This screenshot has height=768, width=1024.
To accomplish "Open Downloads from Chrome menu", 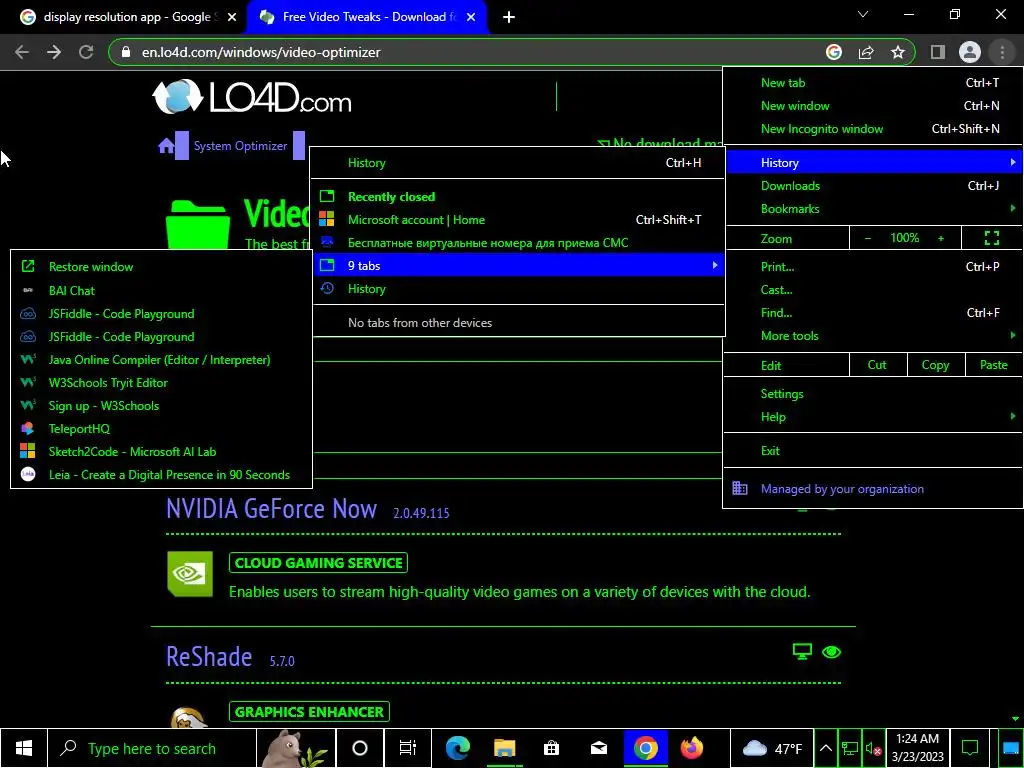I will [873, 186].
